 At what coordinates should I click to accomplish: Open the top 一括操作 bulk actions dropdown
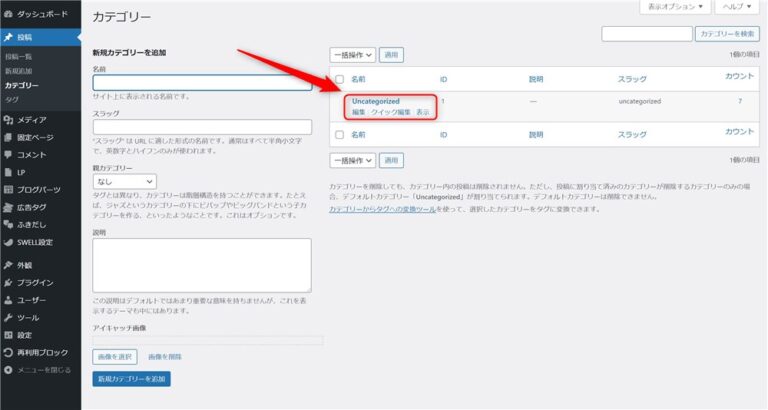tap(352, 54)
